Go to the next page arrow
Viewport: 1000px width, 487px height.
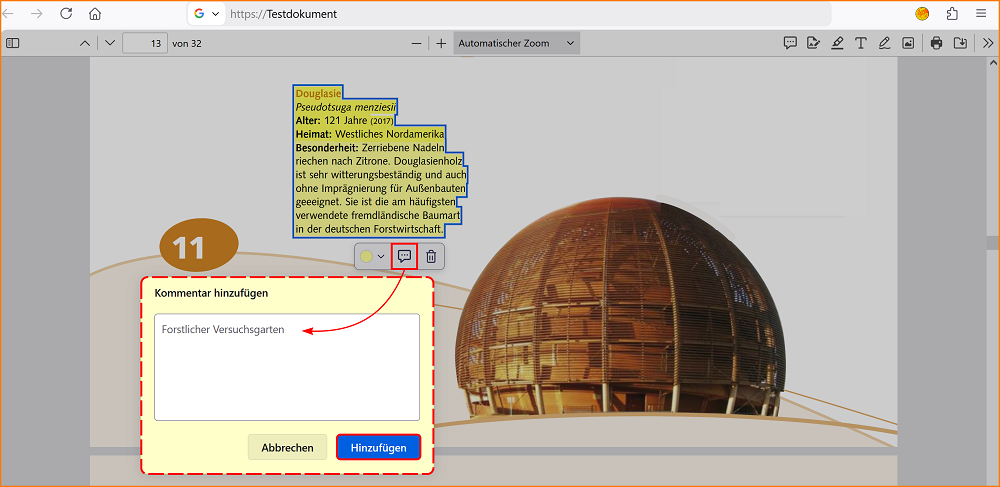tap(110, 43)
